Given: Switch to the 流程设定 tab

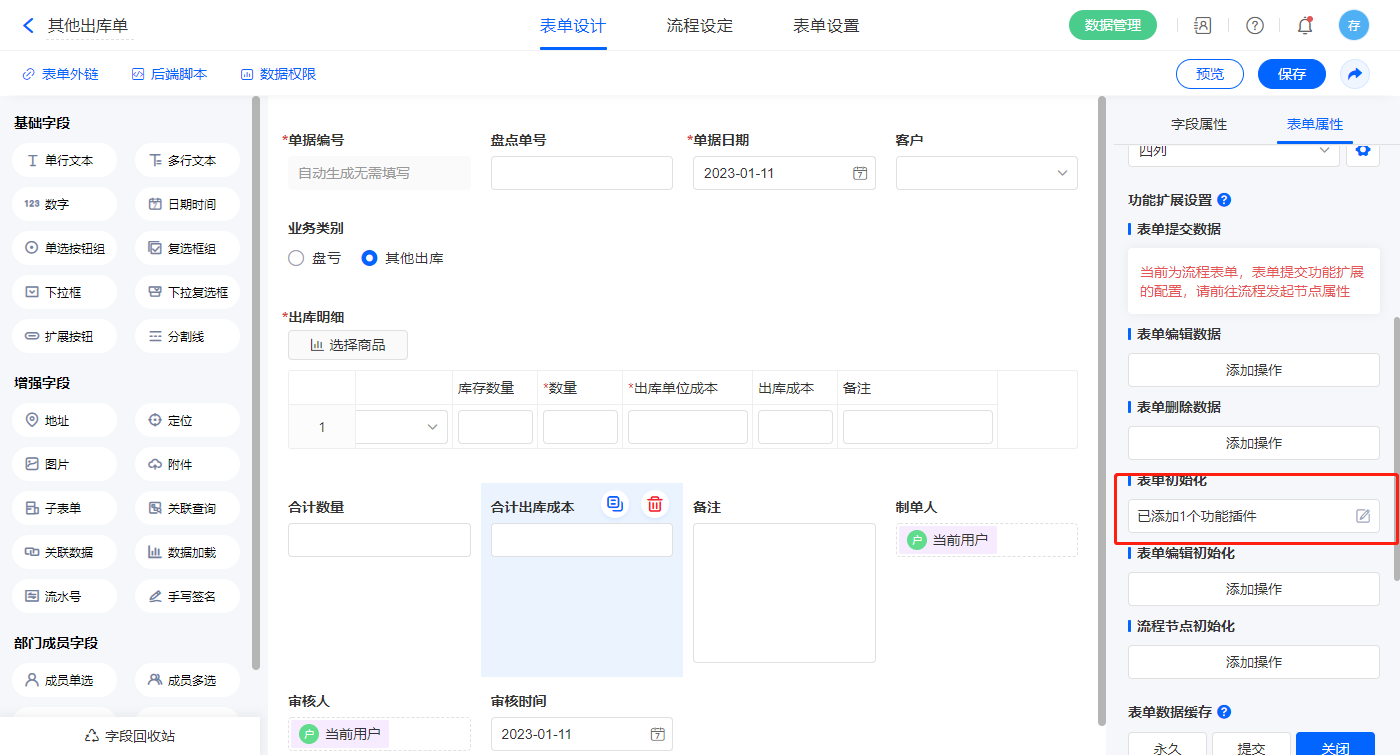Looking at the screenshot, I should pyautogui.click(x=699, y=26).
